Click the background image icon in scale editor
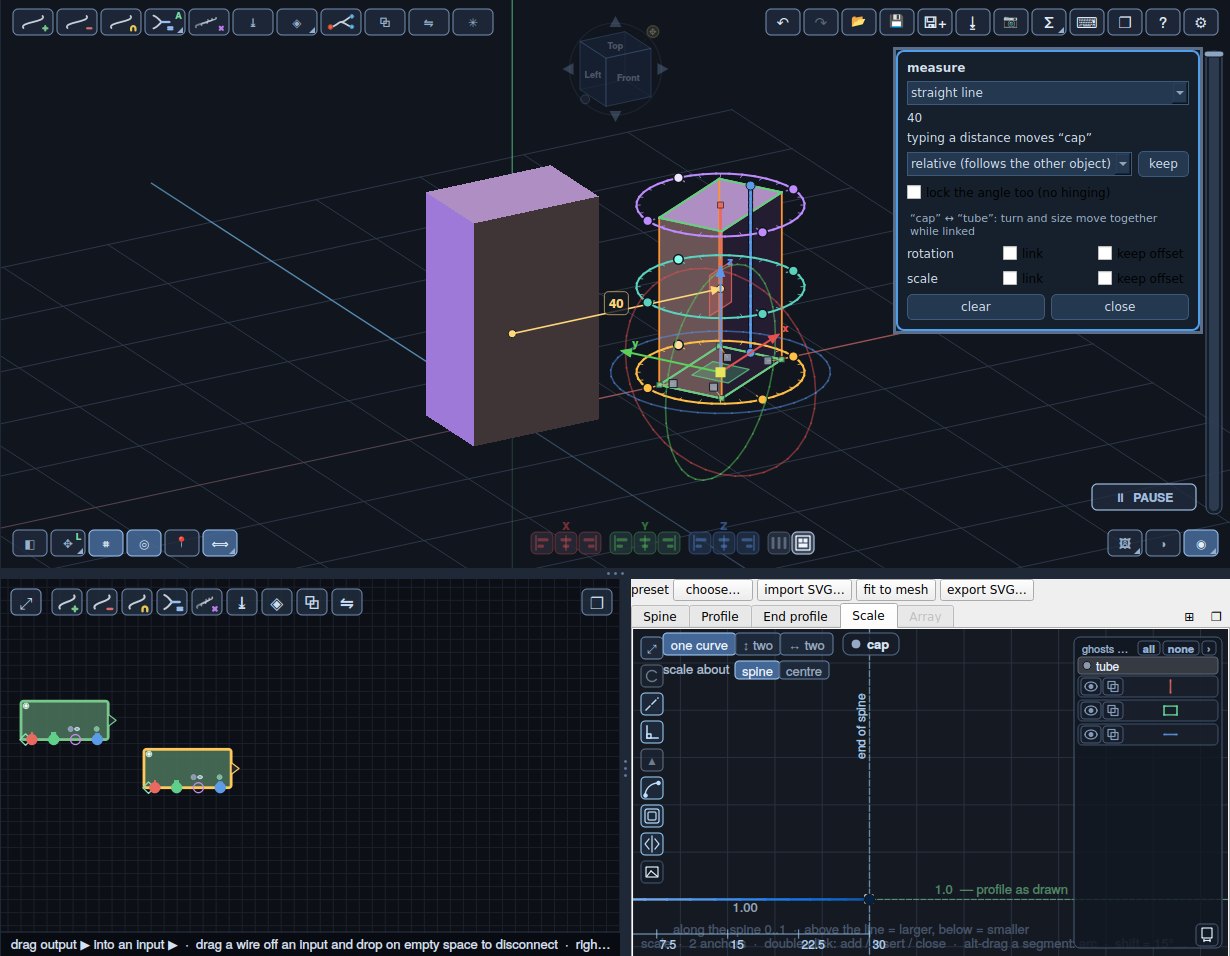1230x956 pixels. click(652, 872)
